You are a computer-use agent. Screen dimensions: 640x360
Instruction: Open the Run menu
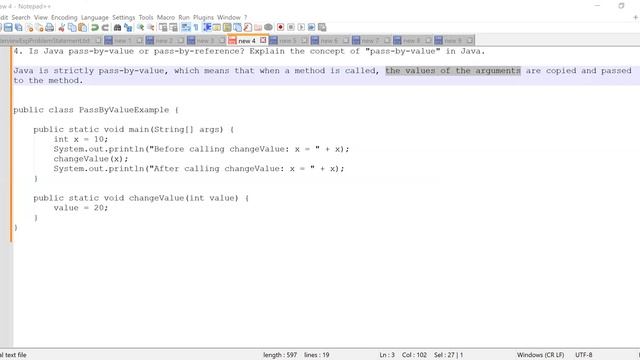(x=184, y=18)
